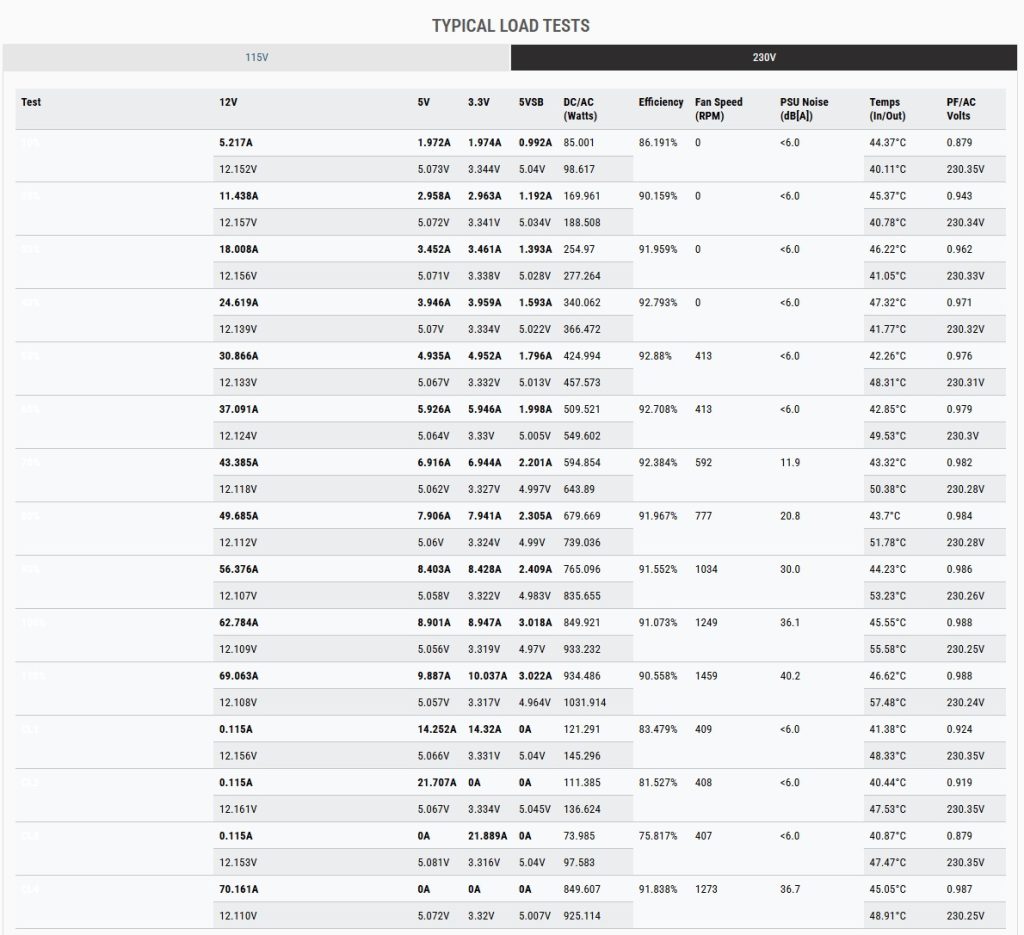Select the 1031.914 AC watts cell

click(x=585, y=703)
